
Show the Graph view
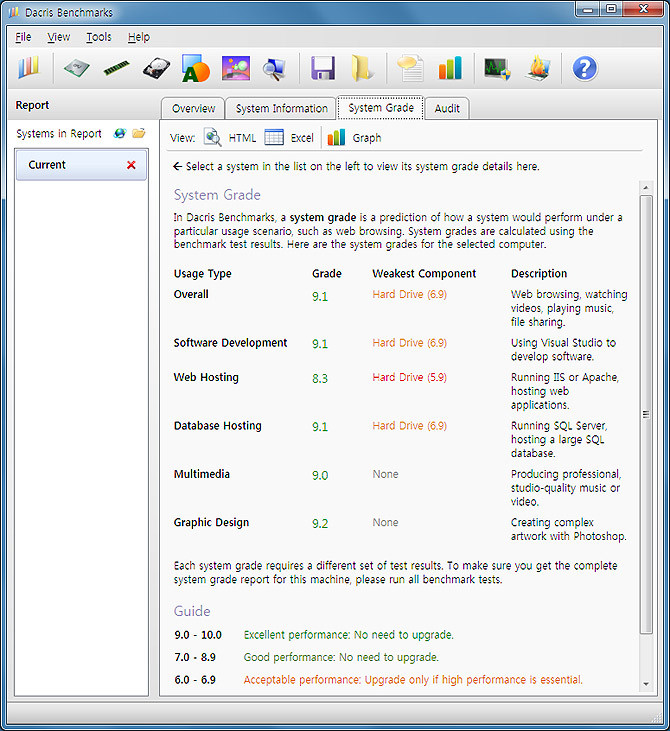pyautogui.click(x=355, y=138)
